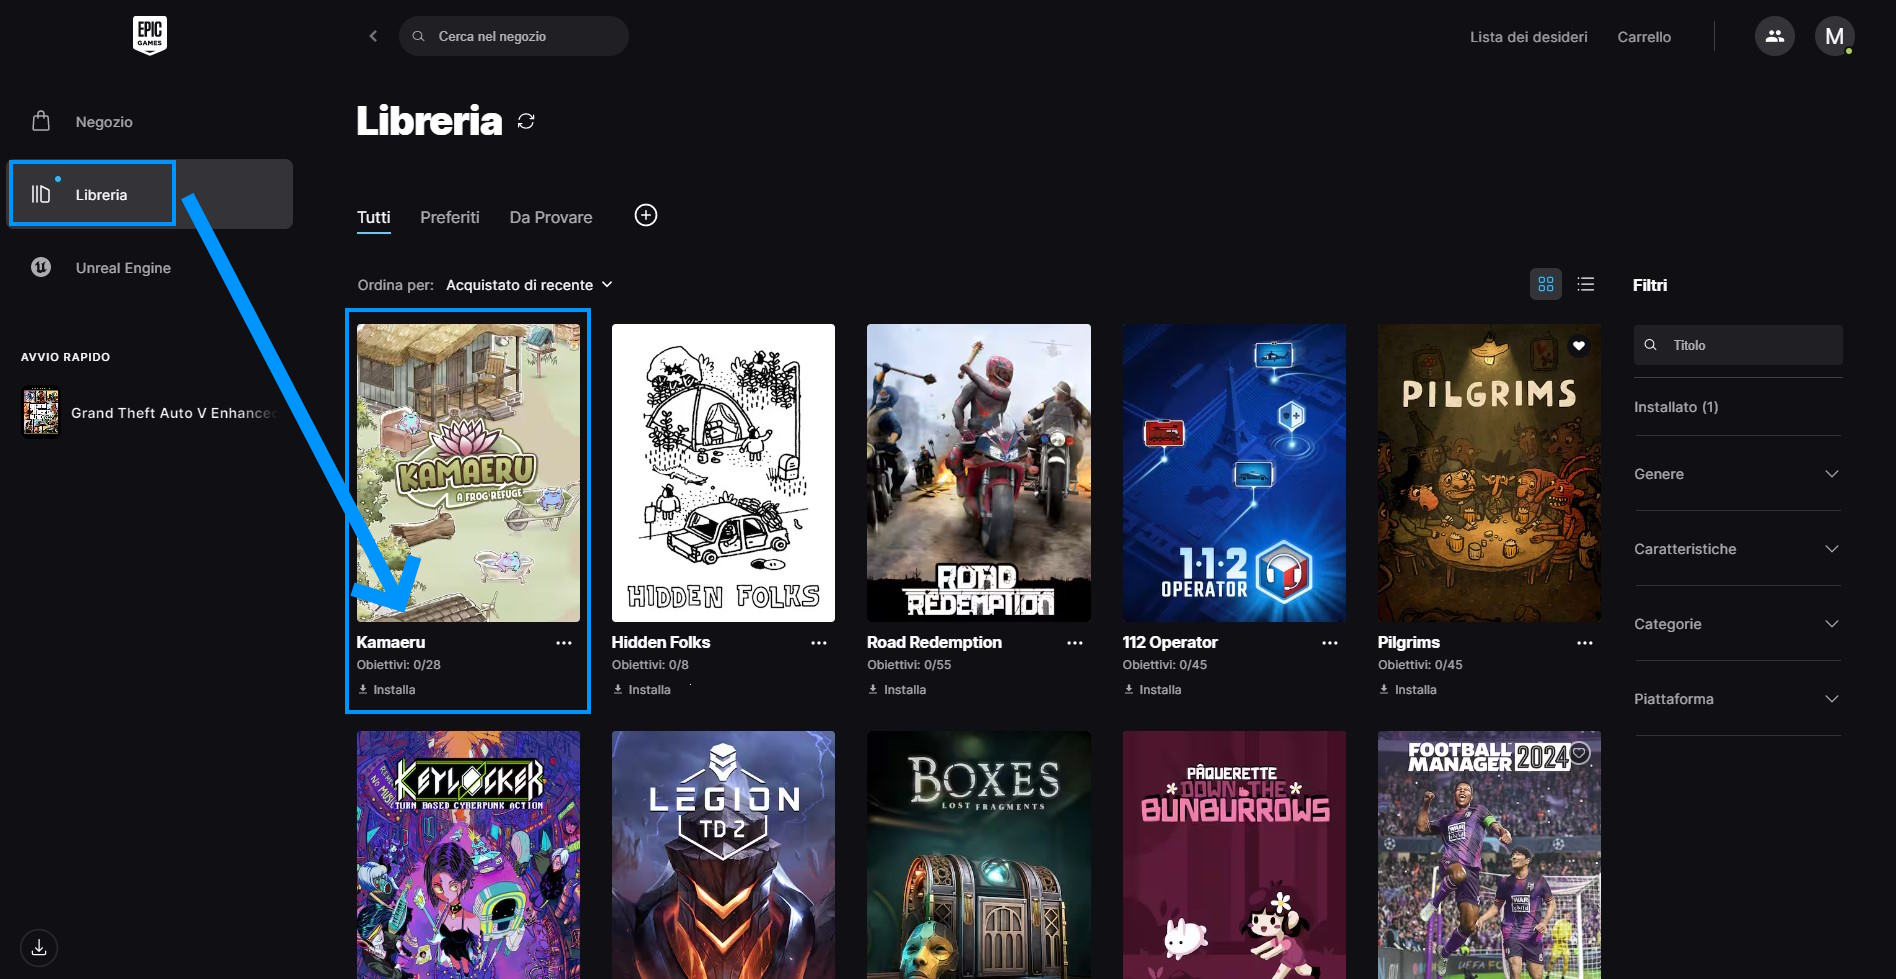The width and height of the screenshot is (1896, 979).
Task: Click Obiettivi: 0/55 under Road Redemption
Action: 909,665
